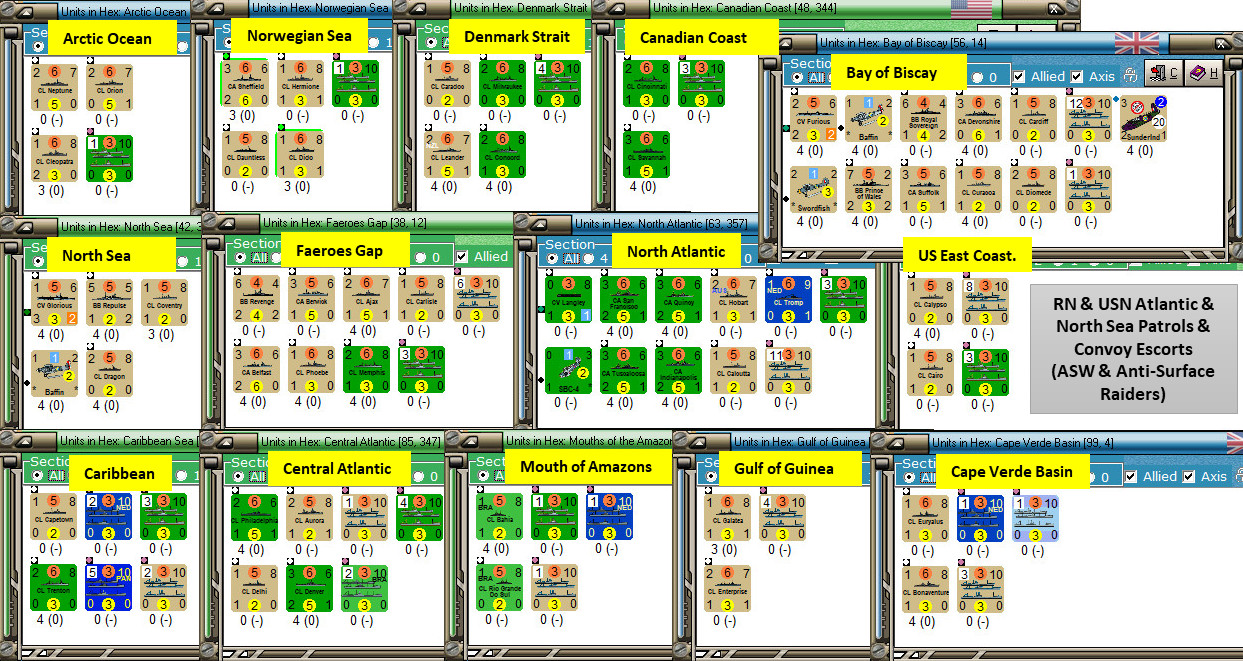Pick the CV Langley carrier counter

click(570, 300)
